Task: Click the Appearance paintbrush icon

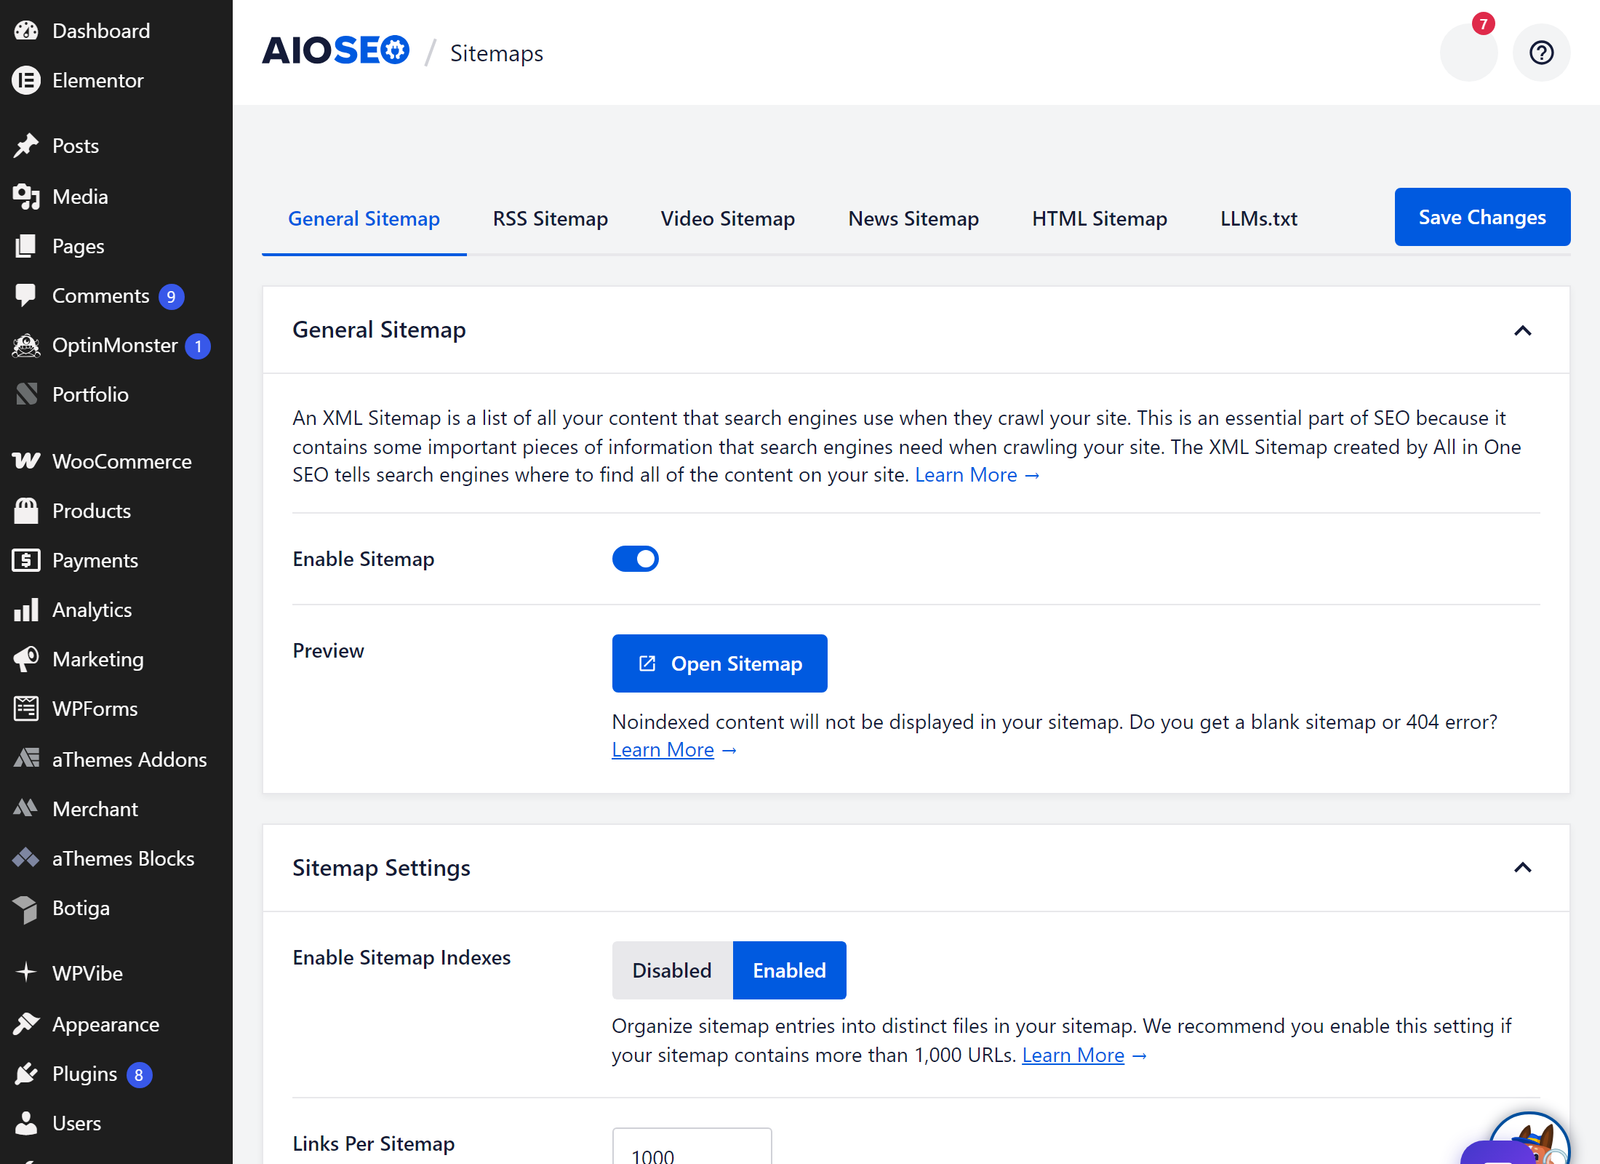Action: click(26, 1024)
